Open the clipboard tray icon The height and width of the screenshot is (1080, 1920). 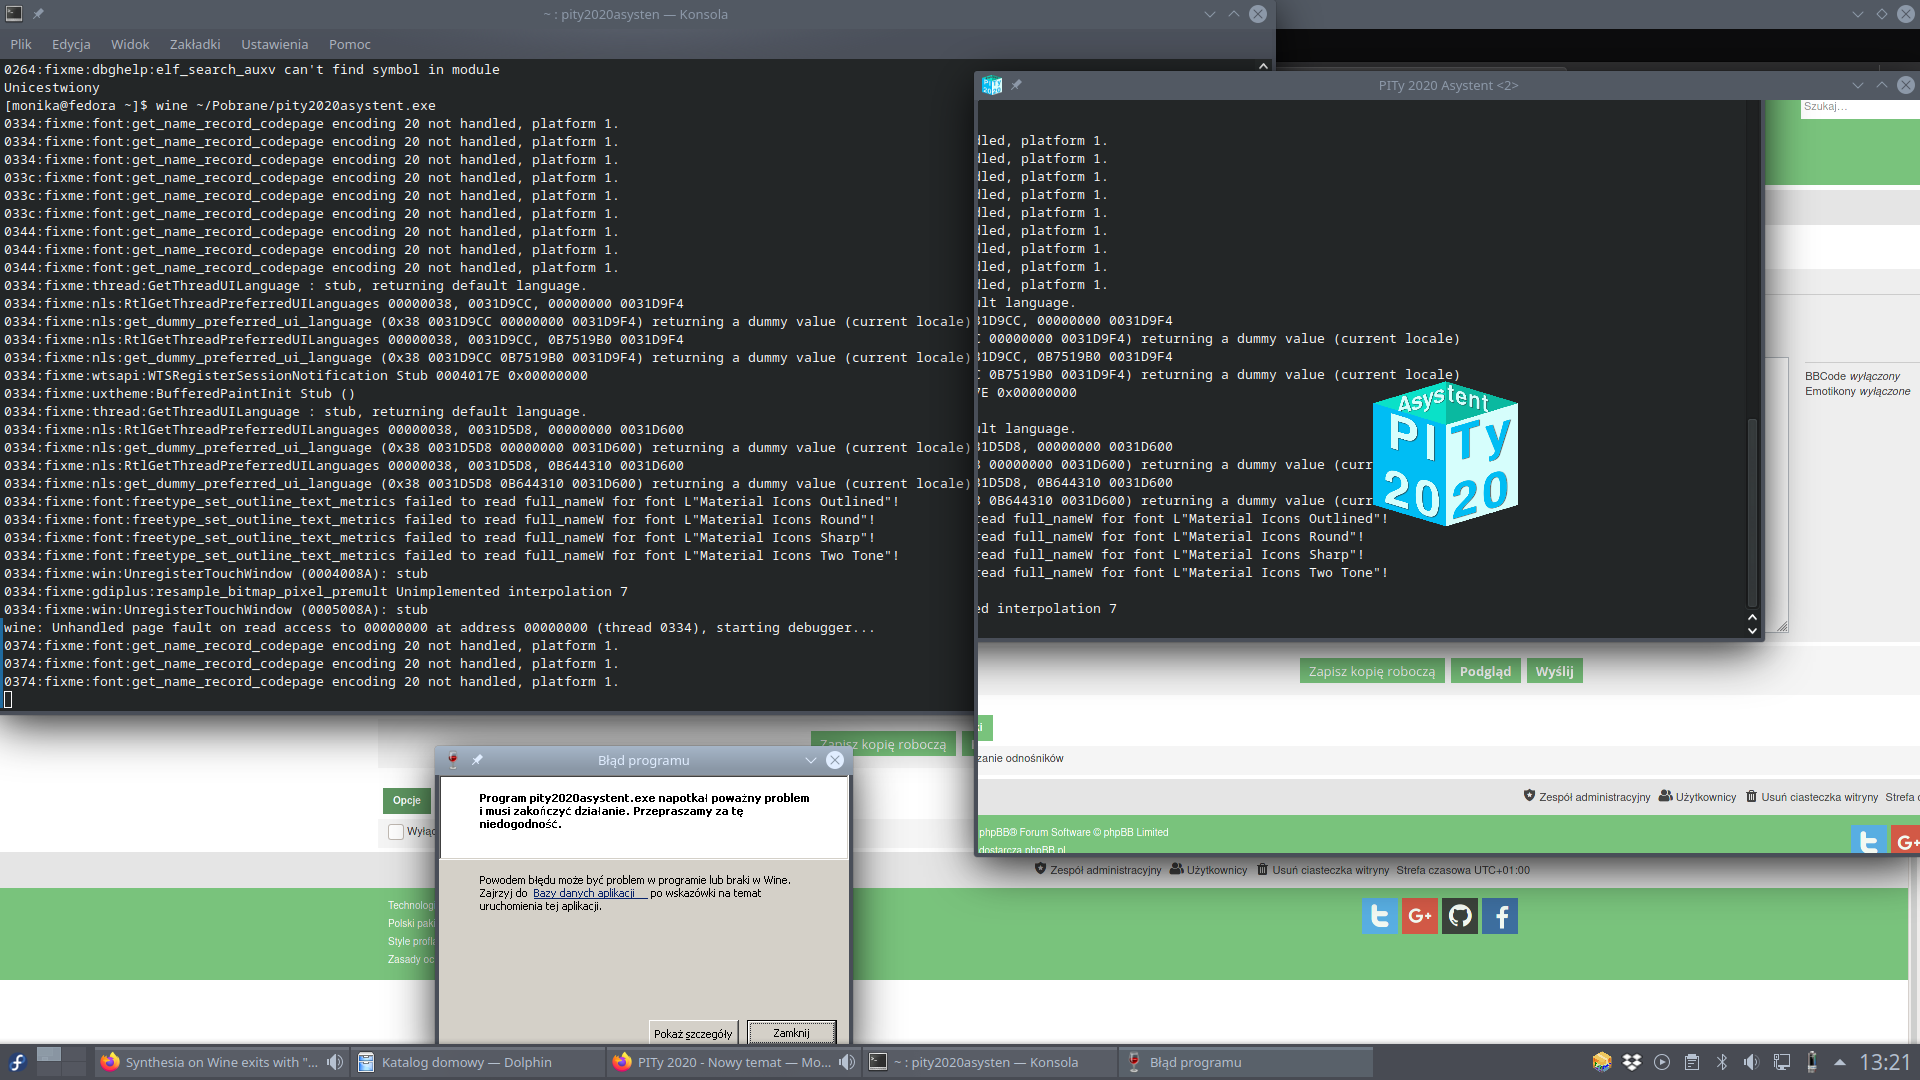tap(1692, 1062)
